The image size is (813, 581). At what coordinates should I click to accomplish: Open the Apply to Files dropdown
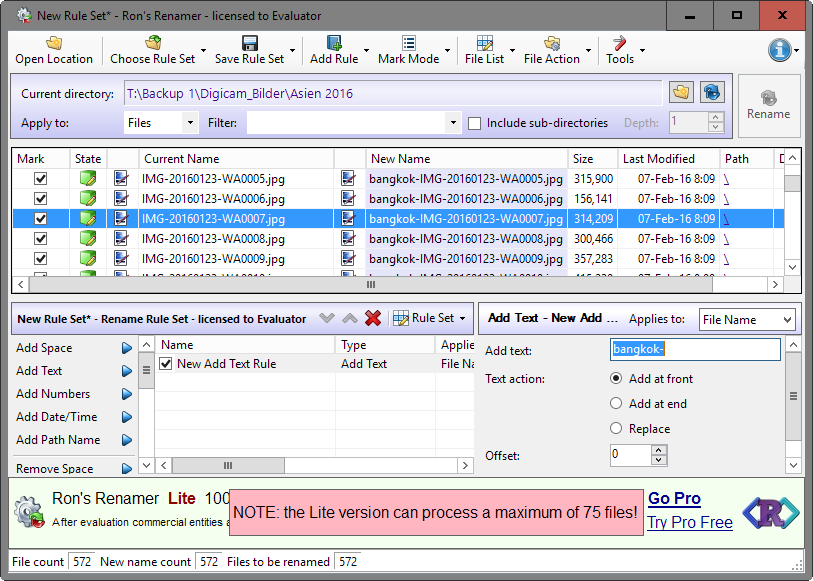pyautogui.click(x=190, y=123)
